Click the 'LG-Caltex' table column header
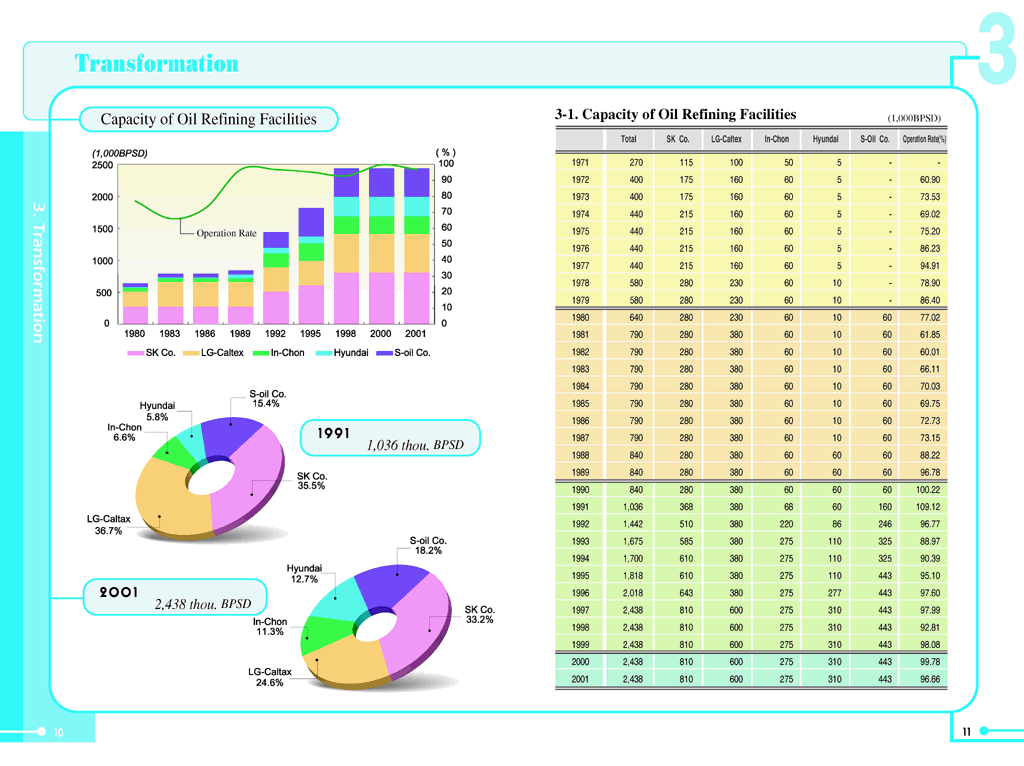 tap(726, 139)
